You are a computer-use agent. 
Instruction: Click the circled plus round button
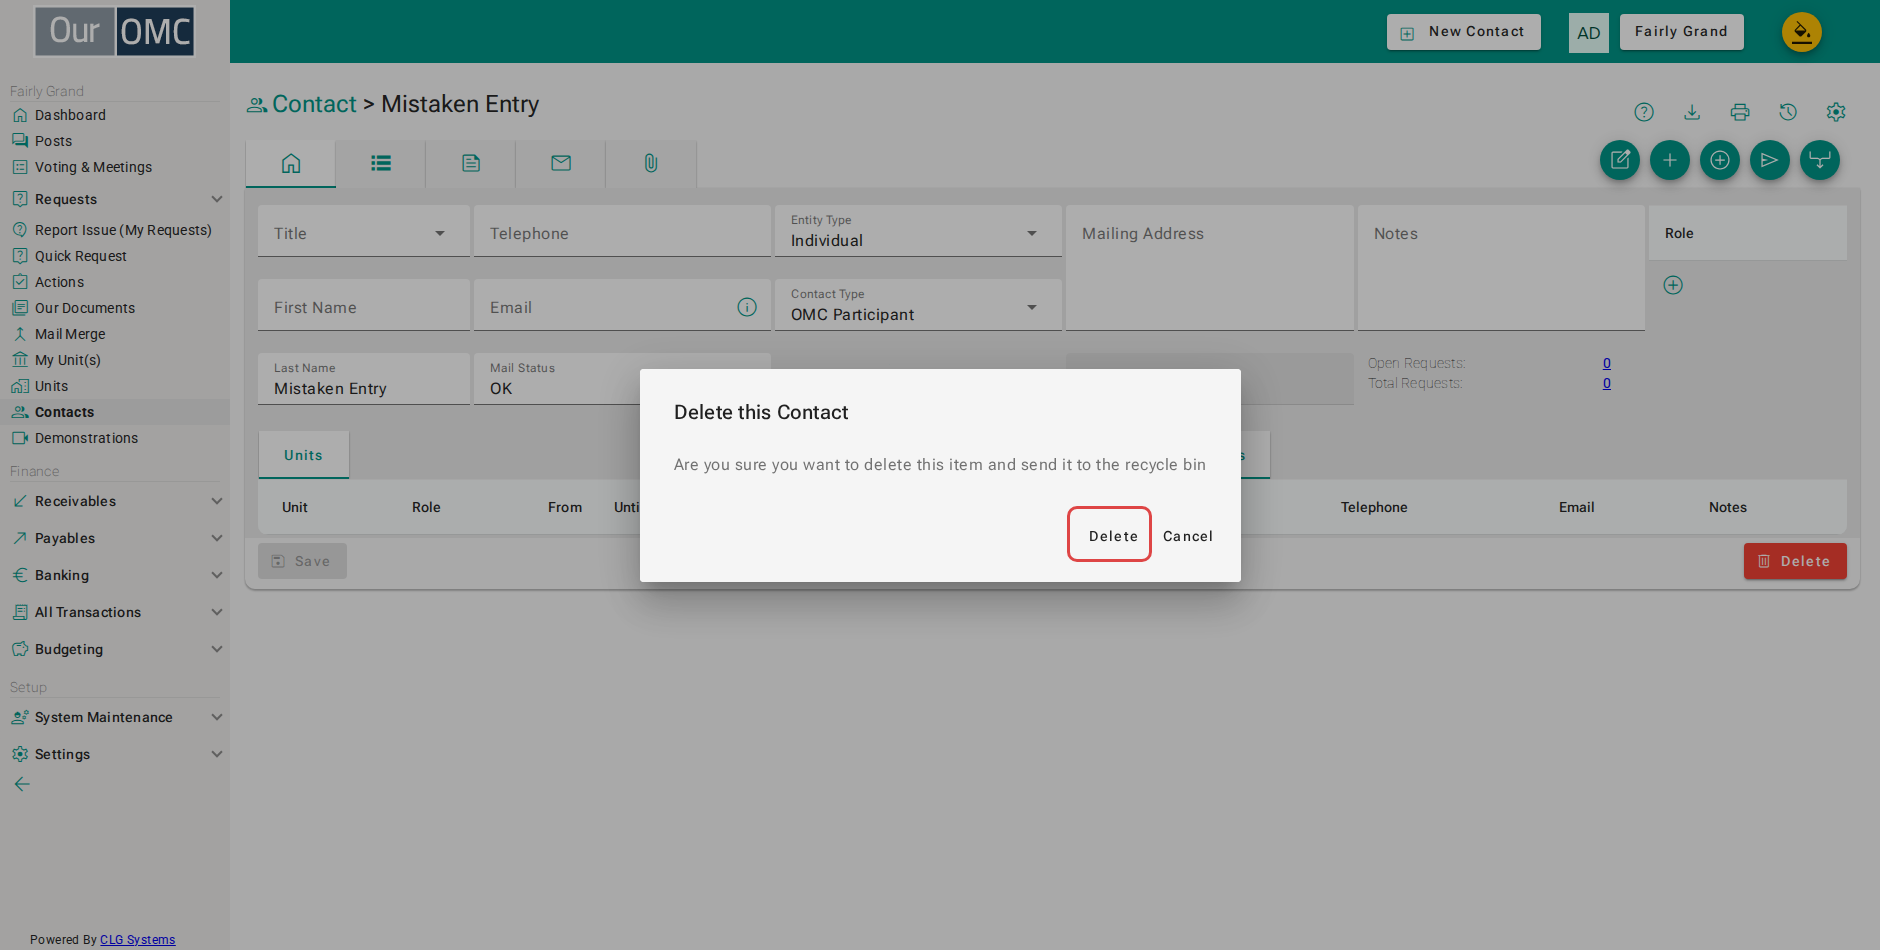tap(1720, 160)
